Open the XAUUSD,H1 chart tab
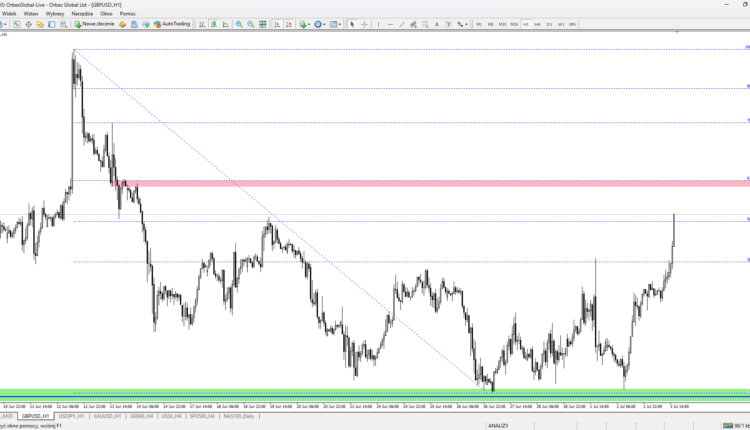The width and height of the screenshot is (750, 430). (107, 416)
